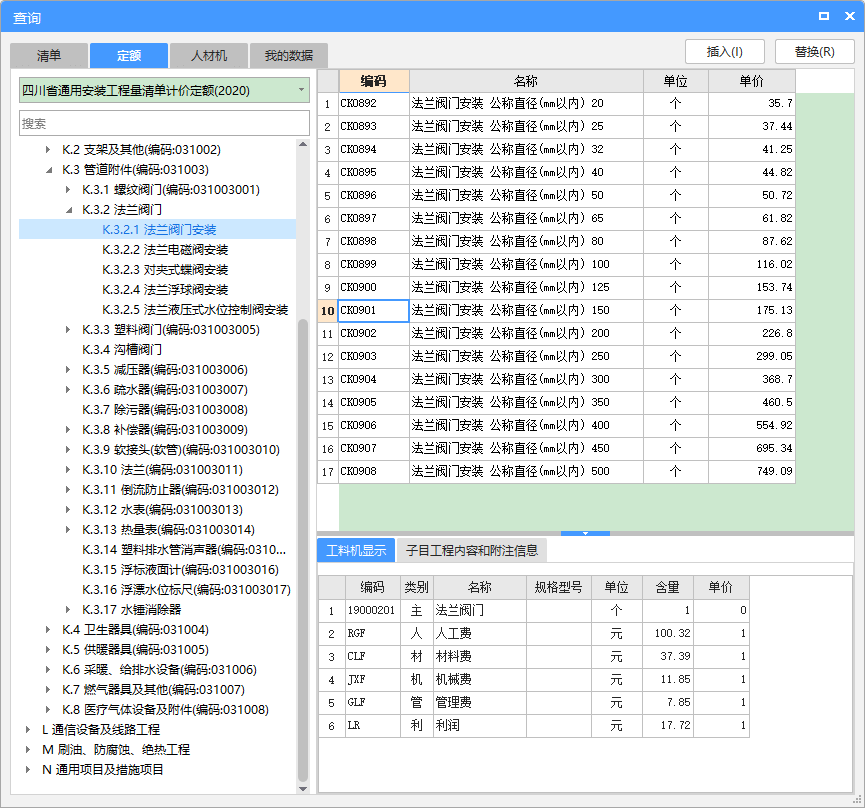
Task: Open the 我的数据 tab
Action: click(x=289, y=56)
